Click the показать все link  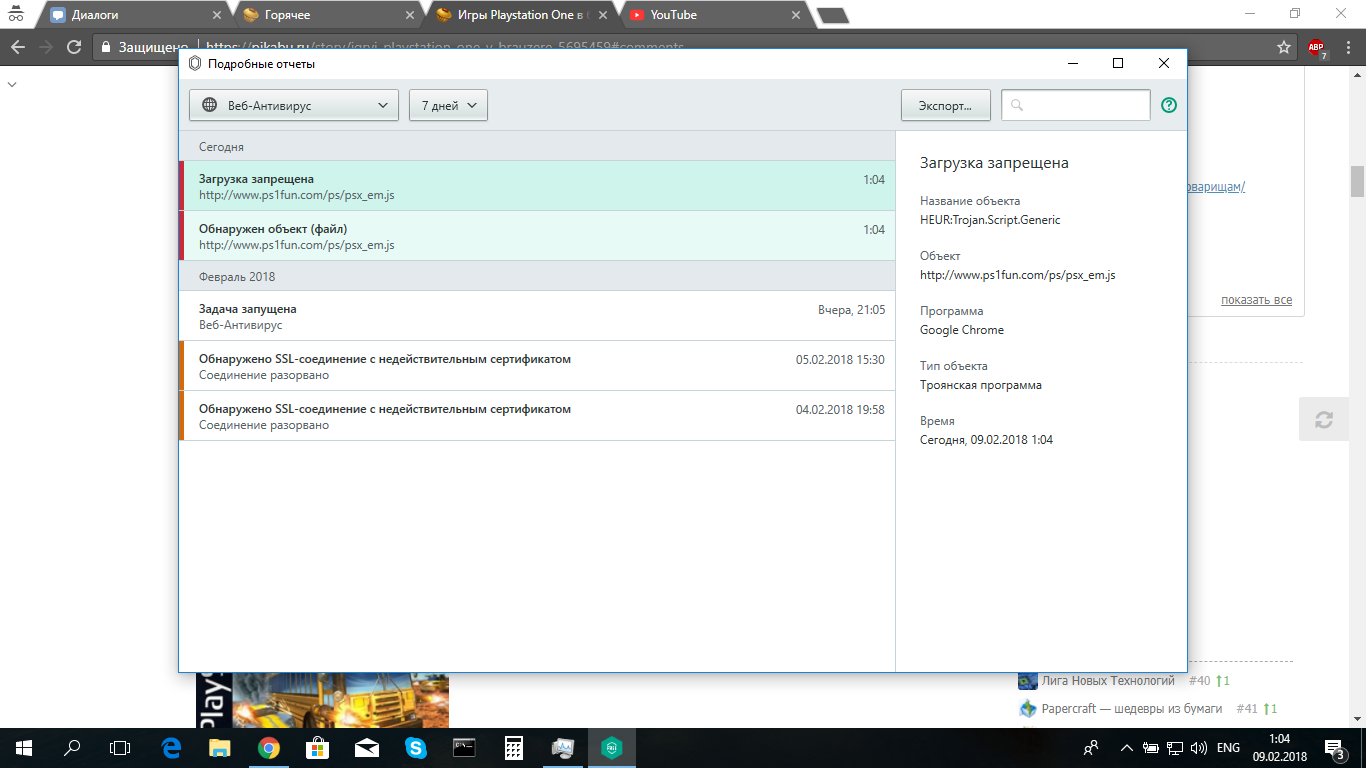[1256, 300]
